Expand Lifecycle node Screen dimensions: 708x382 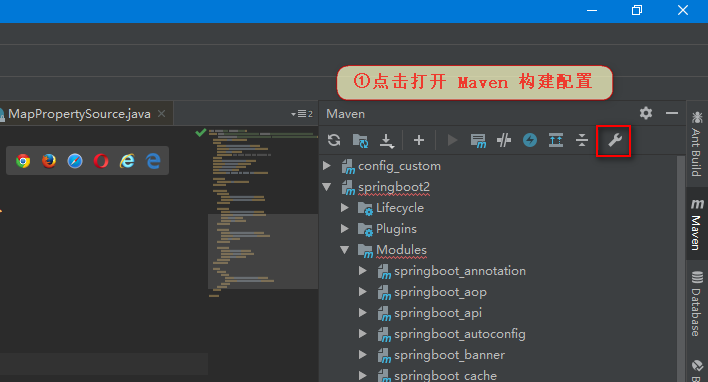345,208
